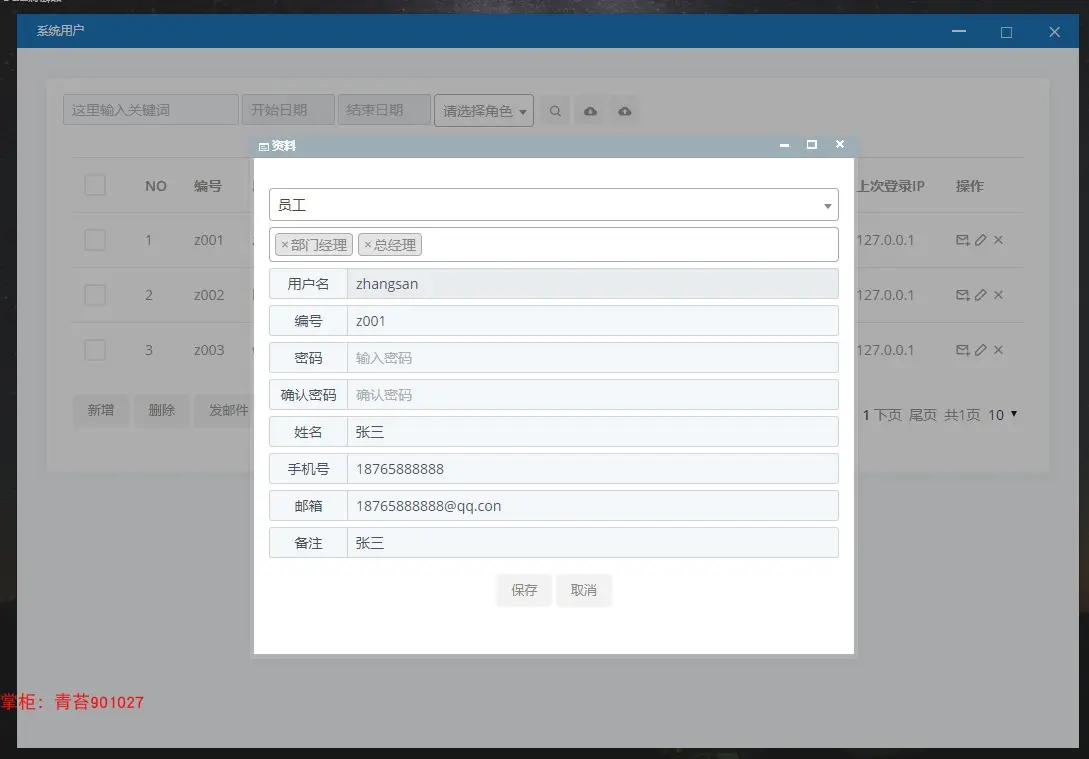This screenshot has height=759, width=1089.
Task: Open the 员工 type dropdown
Action: pos(554,205)
